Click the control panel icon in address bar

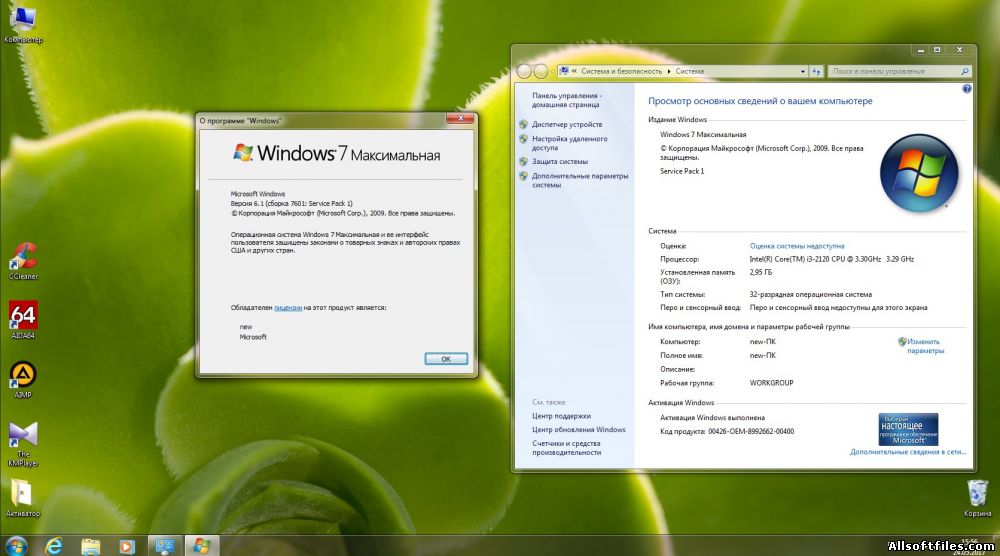coord(564,71)
